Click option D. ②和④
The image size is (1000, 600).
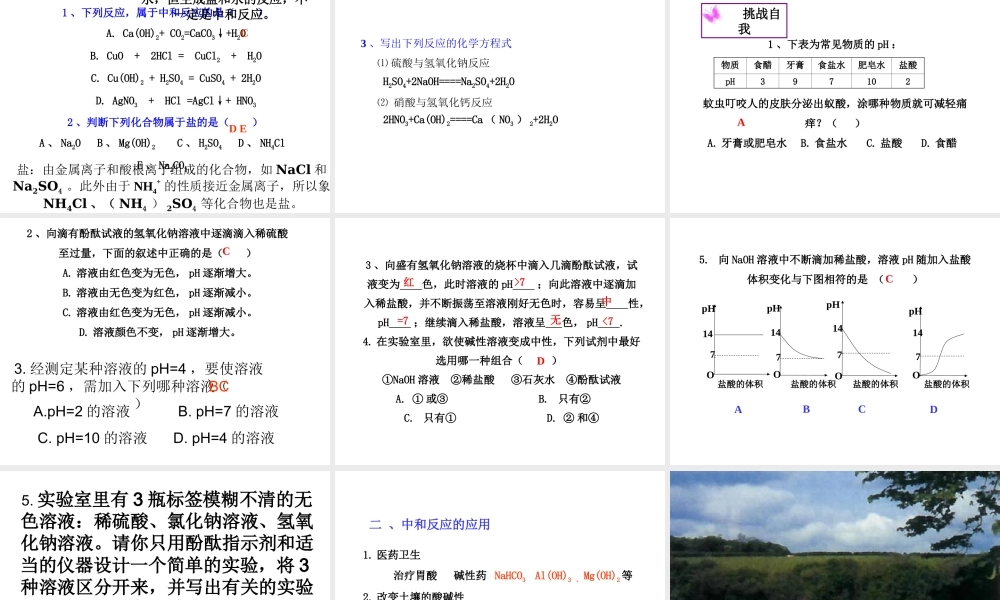click(573, 418)
